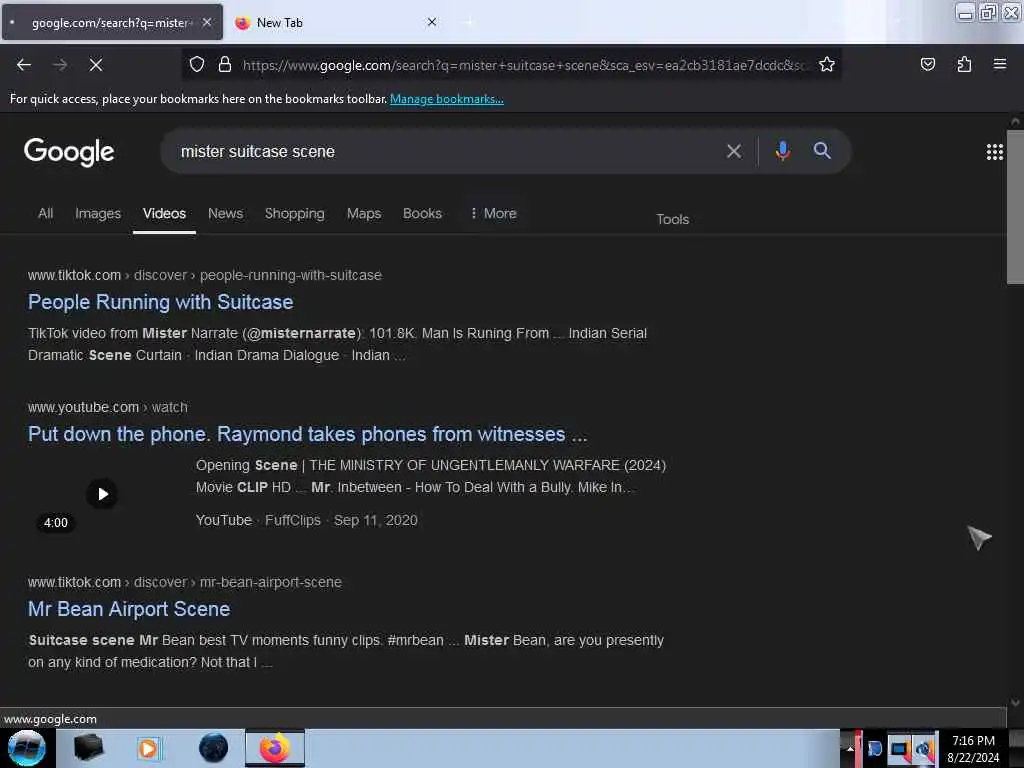Select the All search tab

[x=45, y=214]
